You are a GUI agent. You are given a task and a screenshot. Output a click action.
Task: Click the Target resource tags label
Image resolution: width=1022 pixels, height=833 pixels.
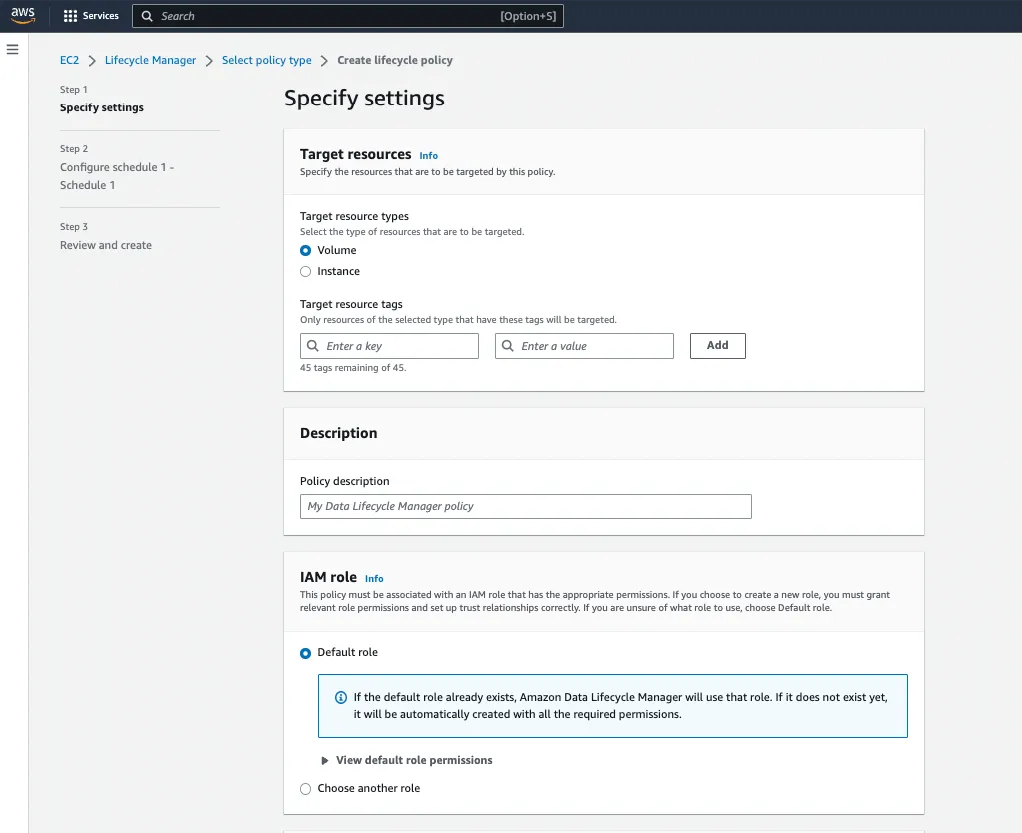tap(351, 304)
